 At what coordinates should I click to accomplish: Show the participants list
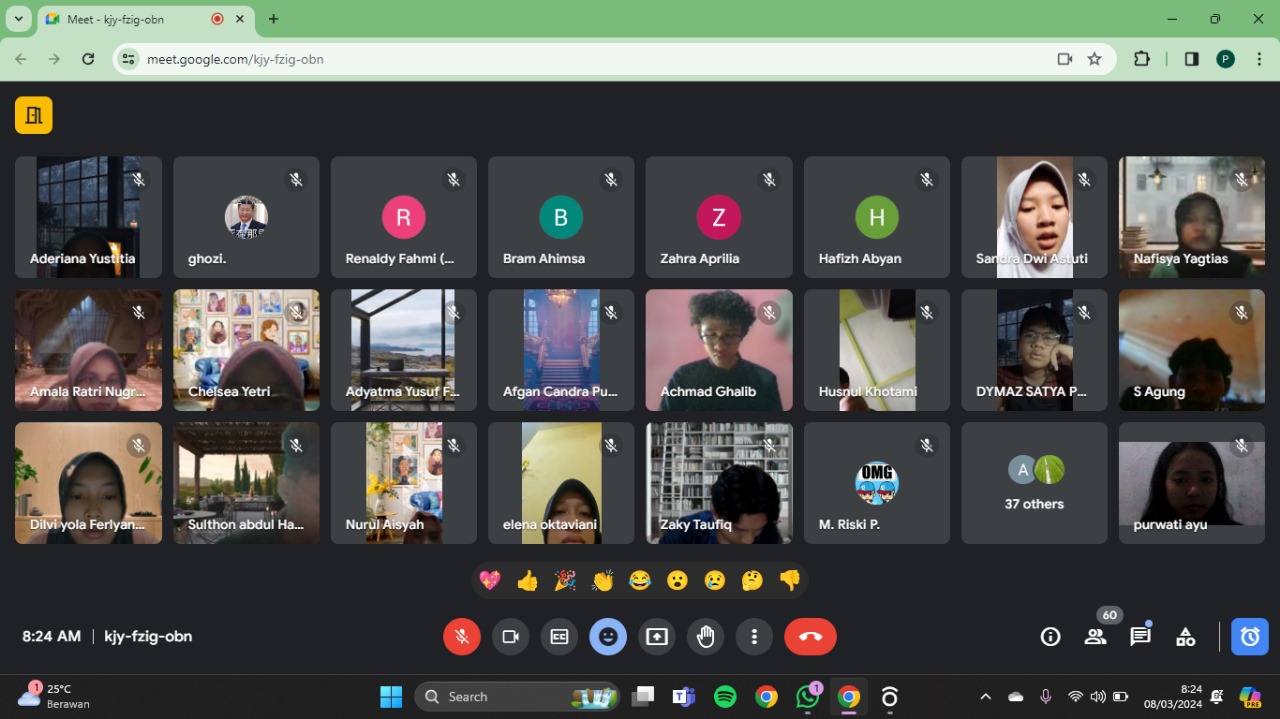[x=1095, y=637]
